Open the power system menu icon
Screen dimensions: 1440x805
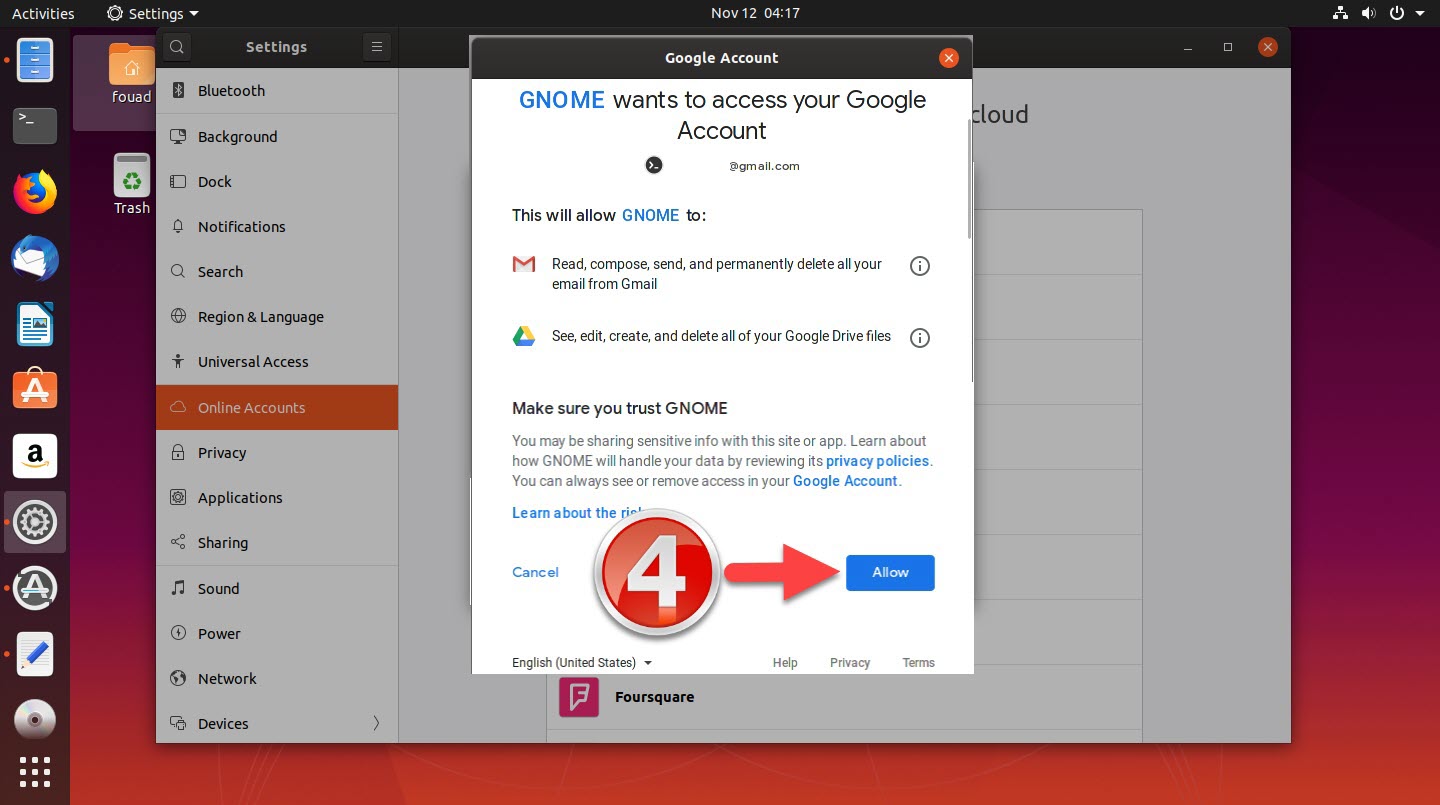1396,13
